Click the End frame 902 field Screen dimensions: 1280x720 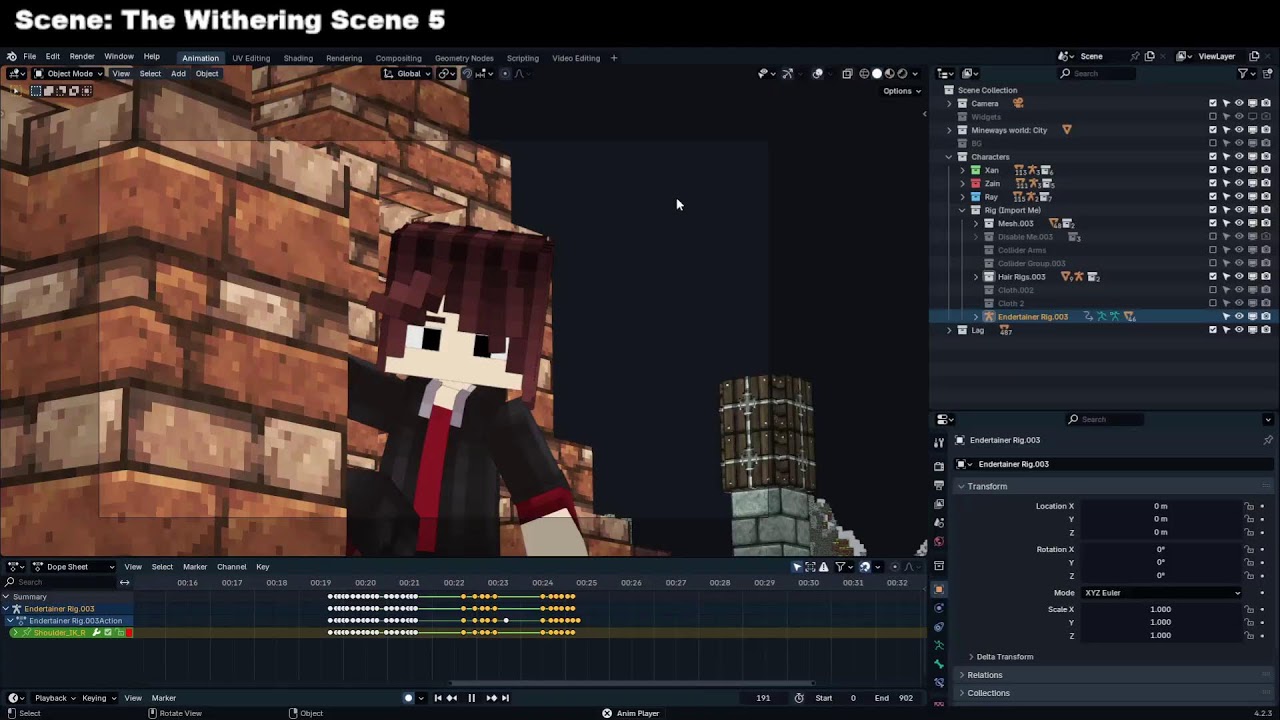(x=894, y=698)
